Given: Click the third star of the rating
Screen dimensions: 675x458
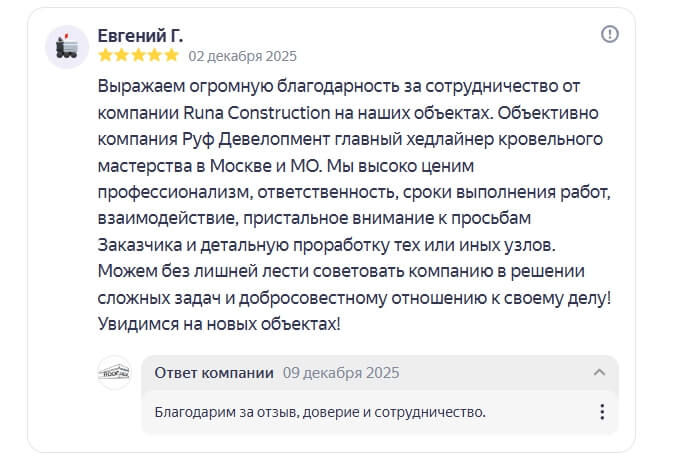Looking at the screenshot, I should pyautogui.click(x=139, y=56).
